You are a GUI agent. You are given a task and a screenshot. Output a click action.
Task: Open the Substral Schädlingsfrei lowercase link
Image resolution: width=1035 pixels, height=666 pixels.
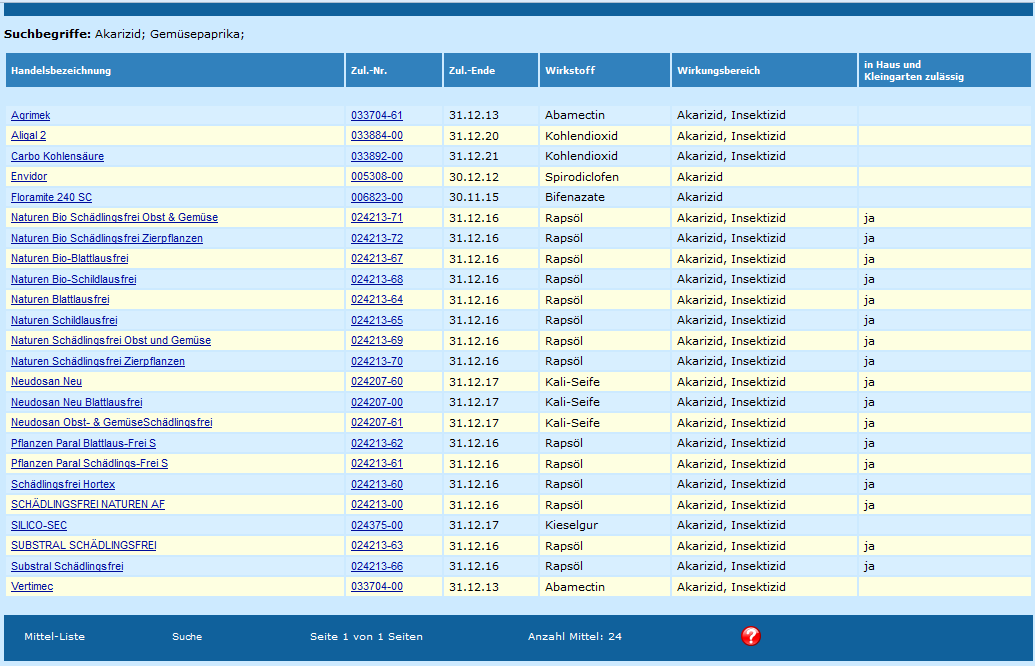click(67, 566)
